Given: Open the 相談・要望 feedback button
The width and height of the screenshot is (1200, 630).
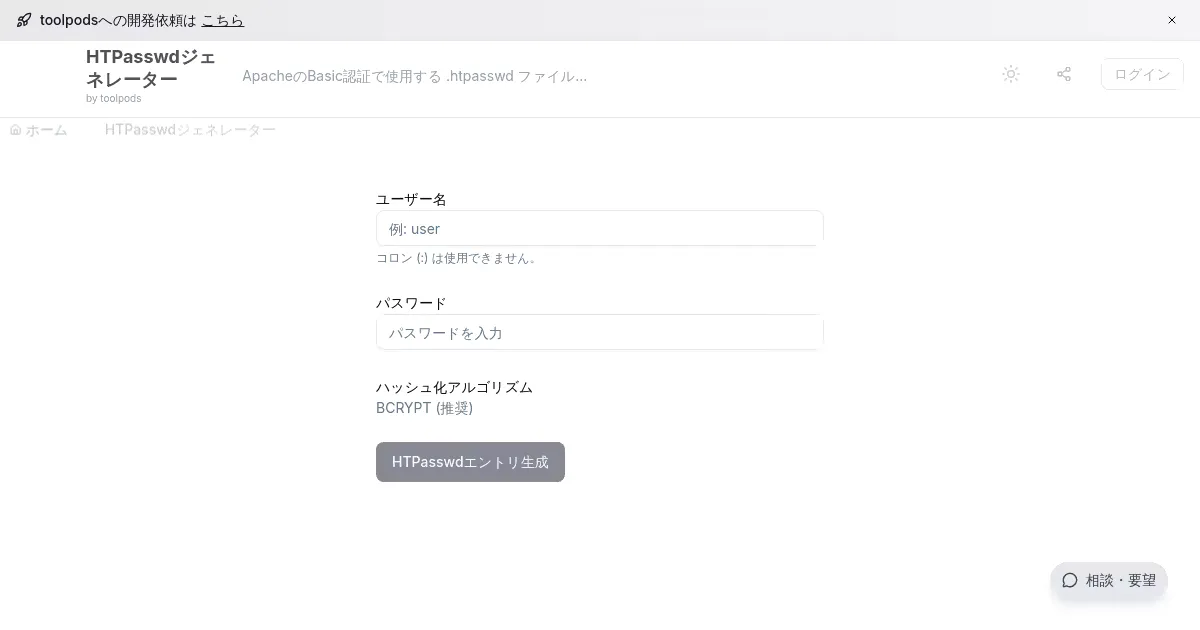Looking at the screenshot, I should click(1109, 580).
